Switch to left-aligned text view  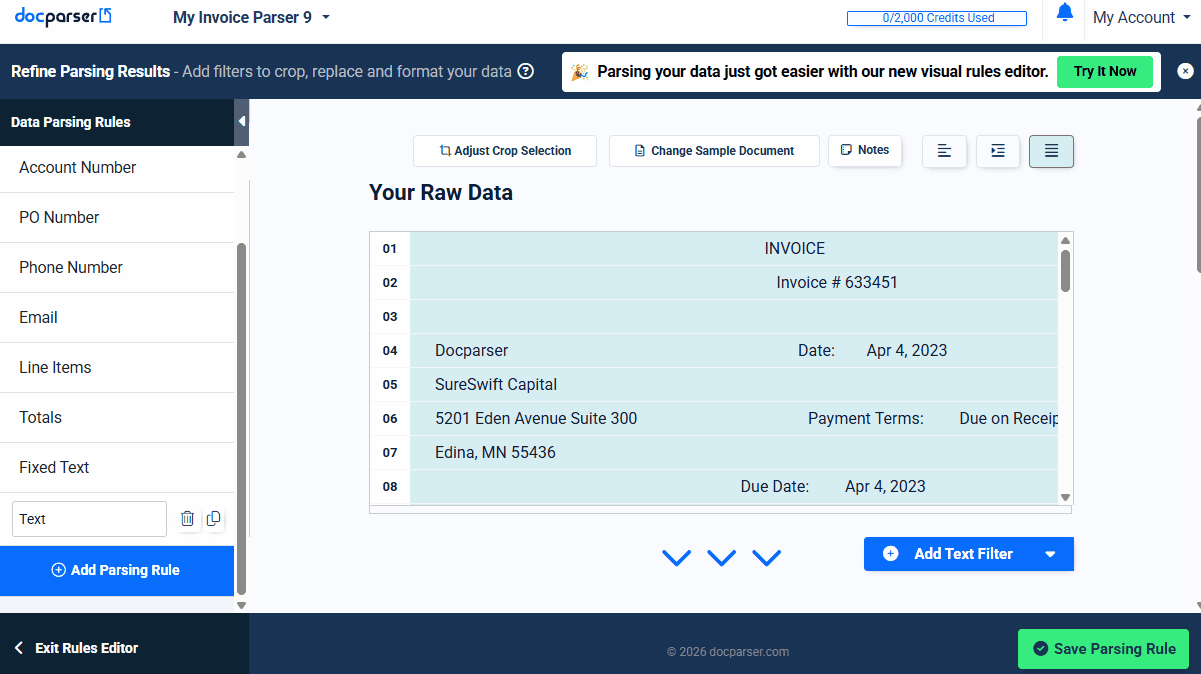[x=944, y=151]
